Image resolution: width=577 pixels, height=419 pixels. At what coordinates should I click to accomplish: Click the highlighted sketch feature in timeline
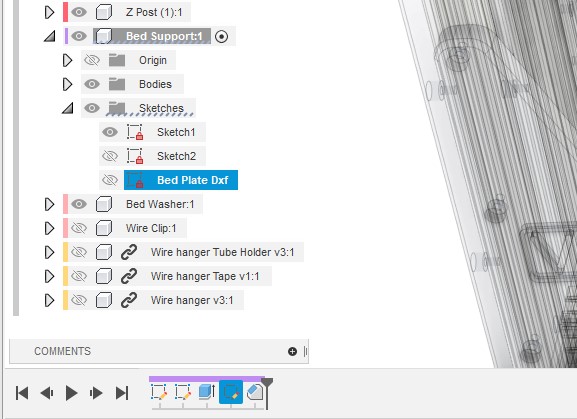(x=231, y=392)
